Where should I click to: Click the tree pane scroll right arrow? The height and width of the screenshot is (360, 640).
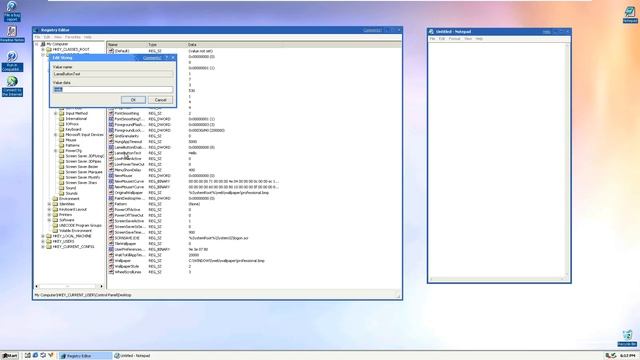coord(102,286)
